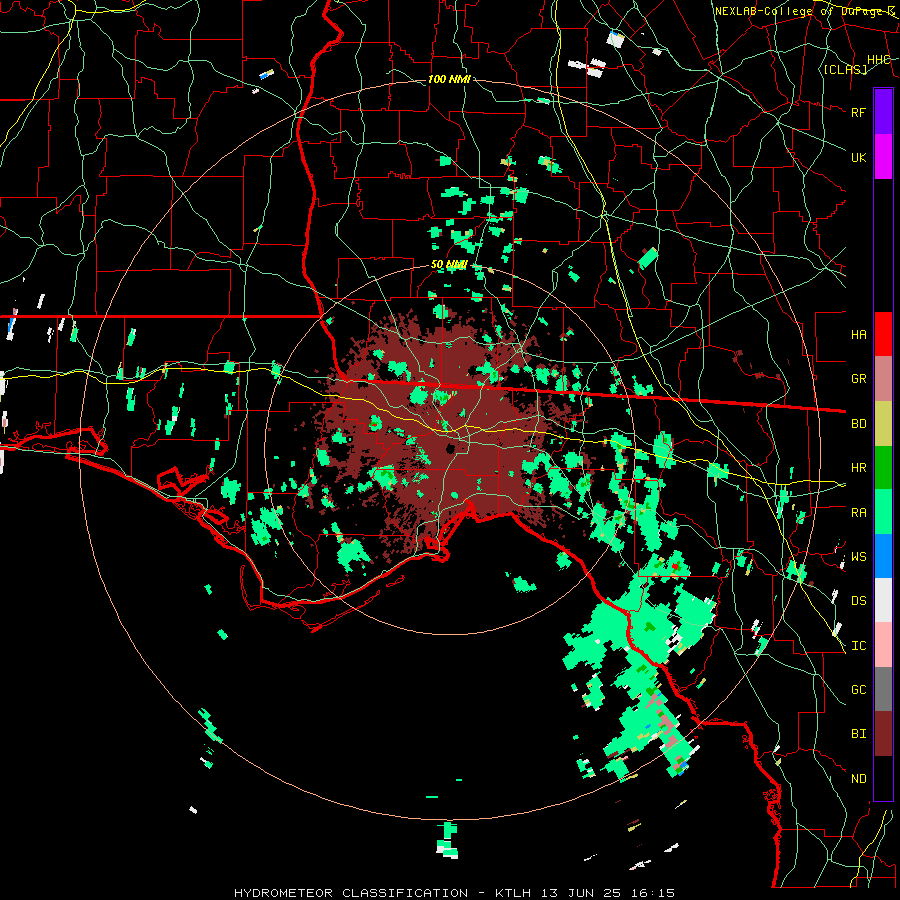Click the UK legend label
Viewport: 900px width, 900px height.
pos(858,157)
